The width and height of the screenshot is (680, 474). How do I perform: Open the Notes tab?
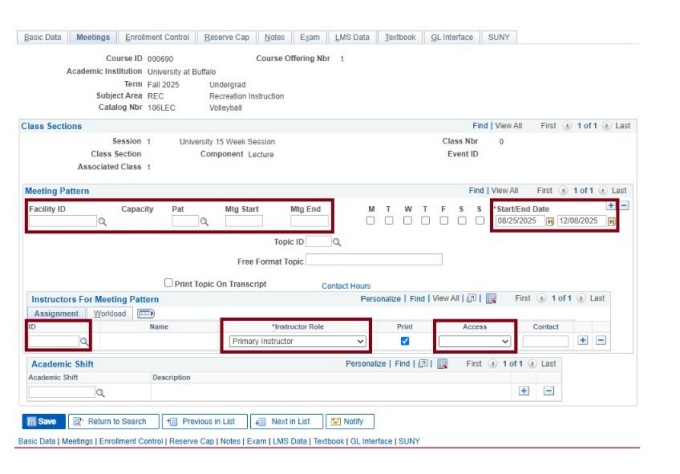click(x=275, y=37)
